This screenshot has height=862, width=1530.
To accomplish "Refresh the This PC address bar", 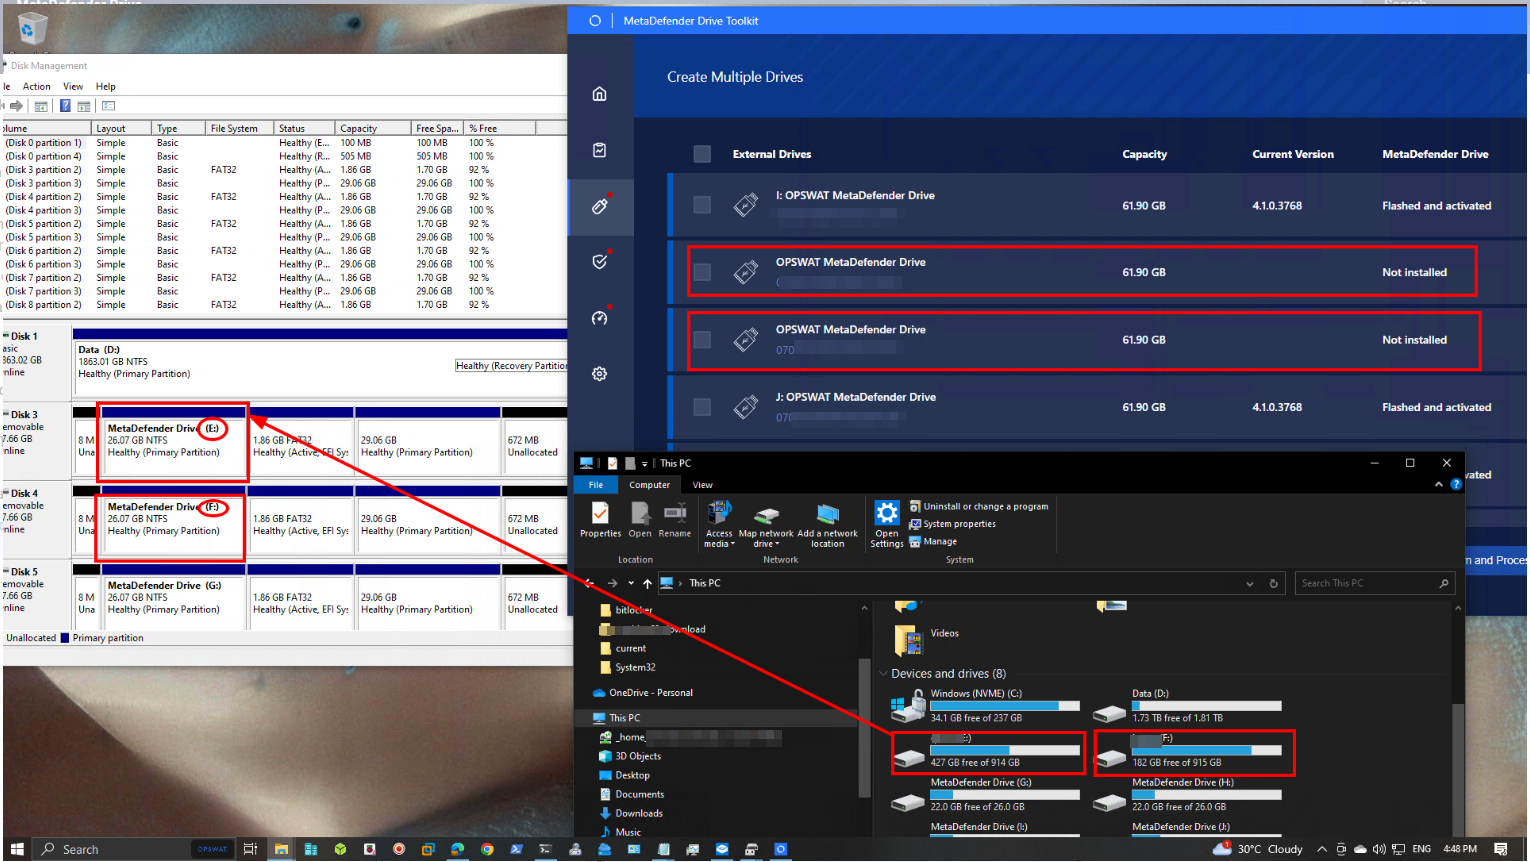I will (1273, 583).
